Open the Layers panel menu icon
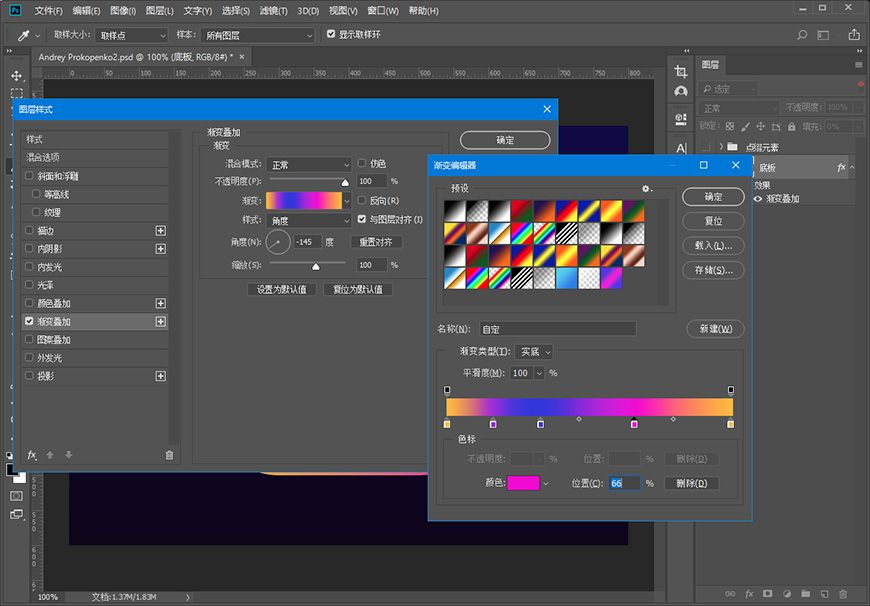This screenshot has height=606, width=870. pos(859,65)
